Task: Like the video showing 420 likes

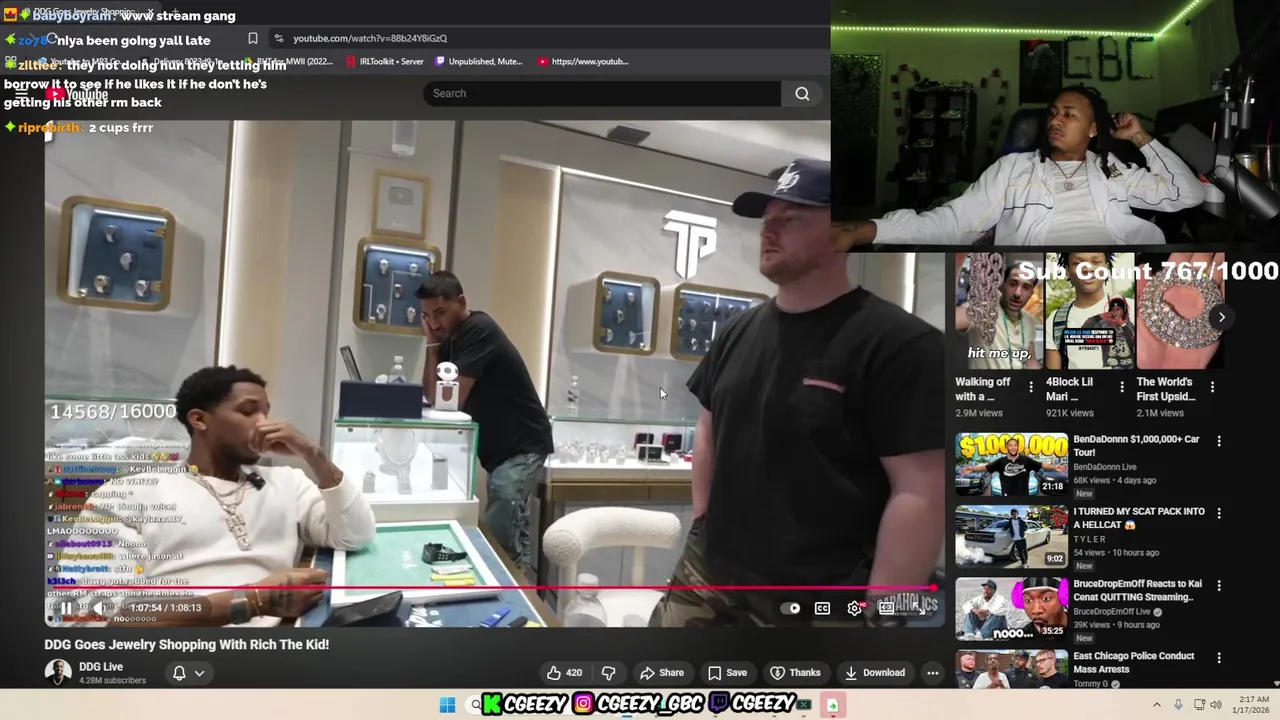Action: coord(564,673)
